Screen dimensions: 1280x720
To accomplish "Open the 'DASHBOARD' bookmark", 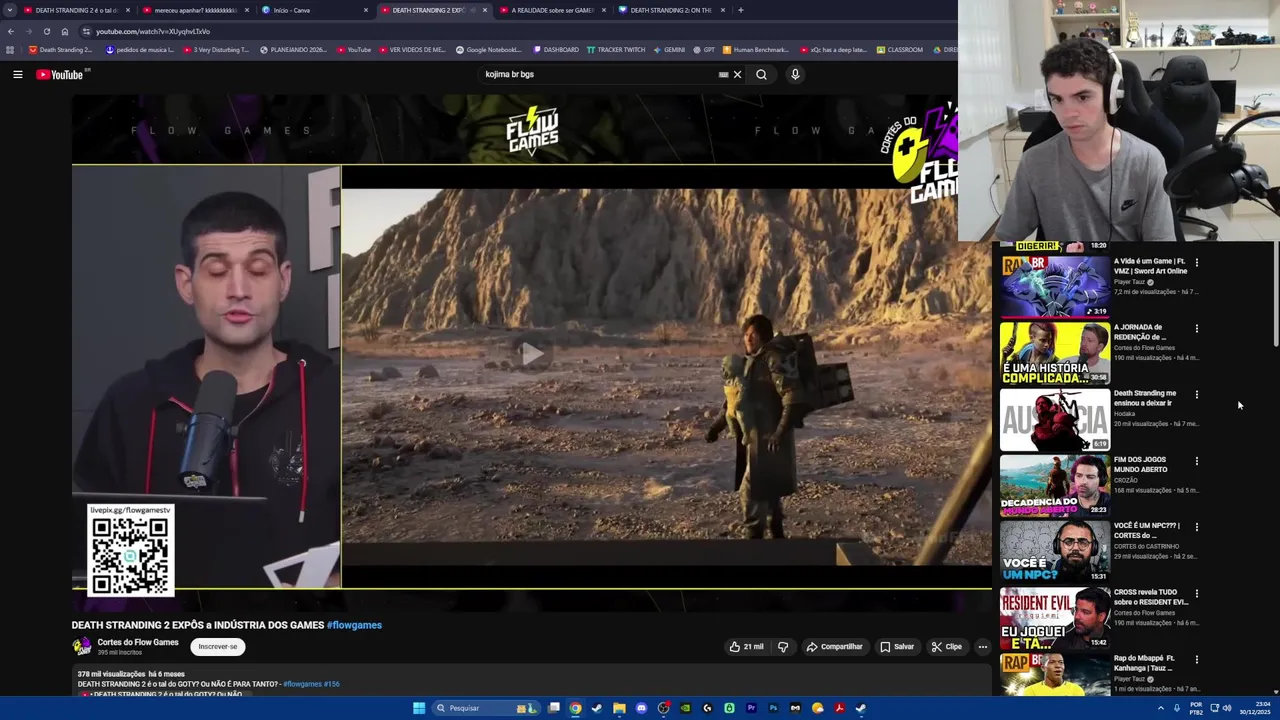I will click(556, 49).
